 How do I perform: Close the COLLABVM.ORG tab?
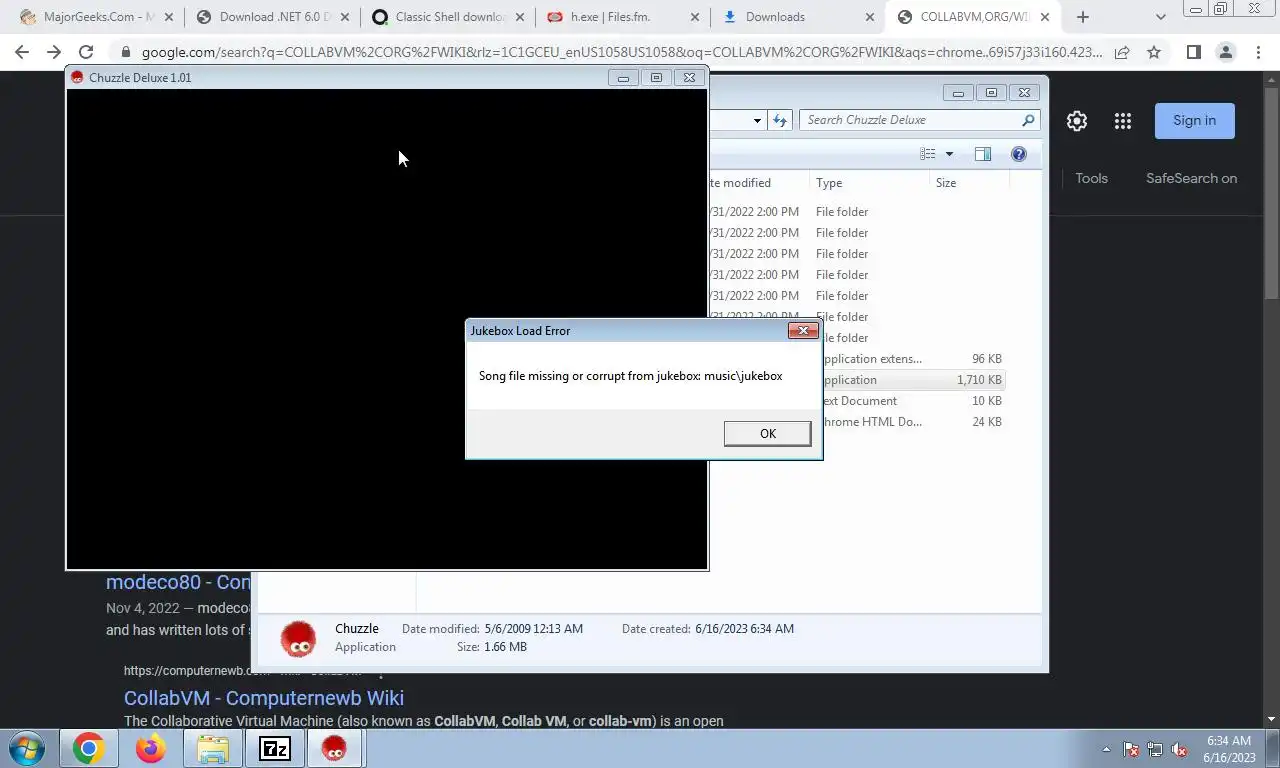pos(1045,17)
